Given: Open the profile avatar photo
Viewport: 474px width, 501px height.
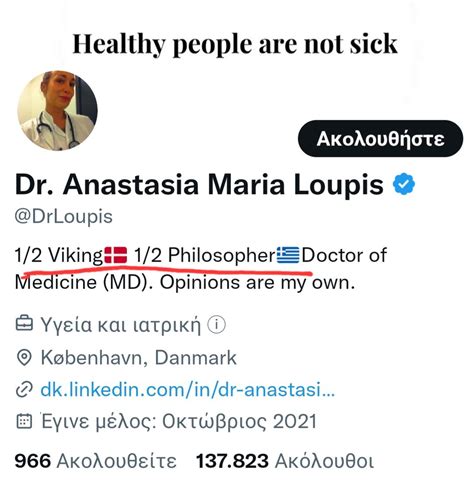Looking at the screenshot, I should pyautogui.click(x=57, y=111).
